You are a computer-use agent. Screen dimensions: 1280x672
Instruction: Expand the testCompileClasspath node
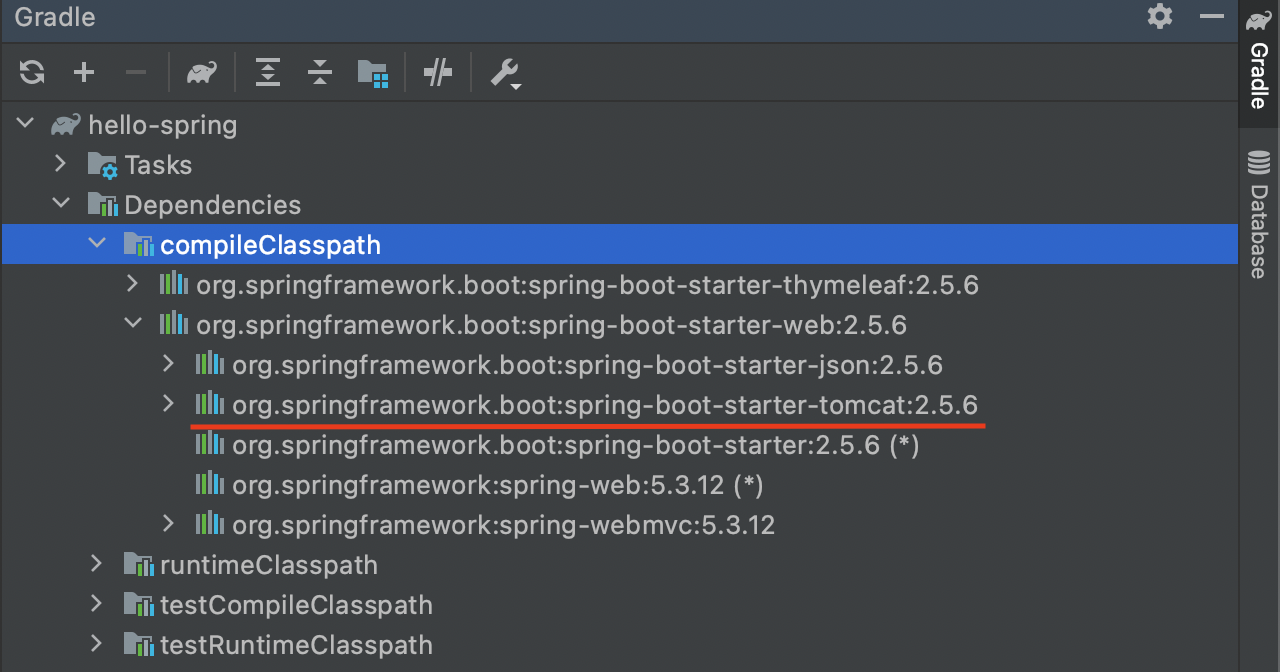(x=97, y=604)
